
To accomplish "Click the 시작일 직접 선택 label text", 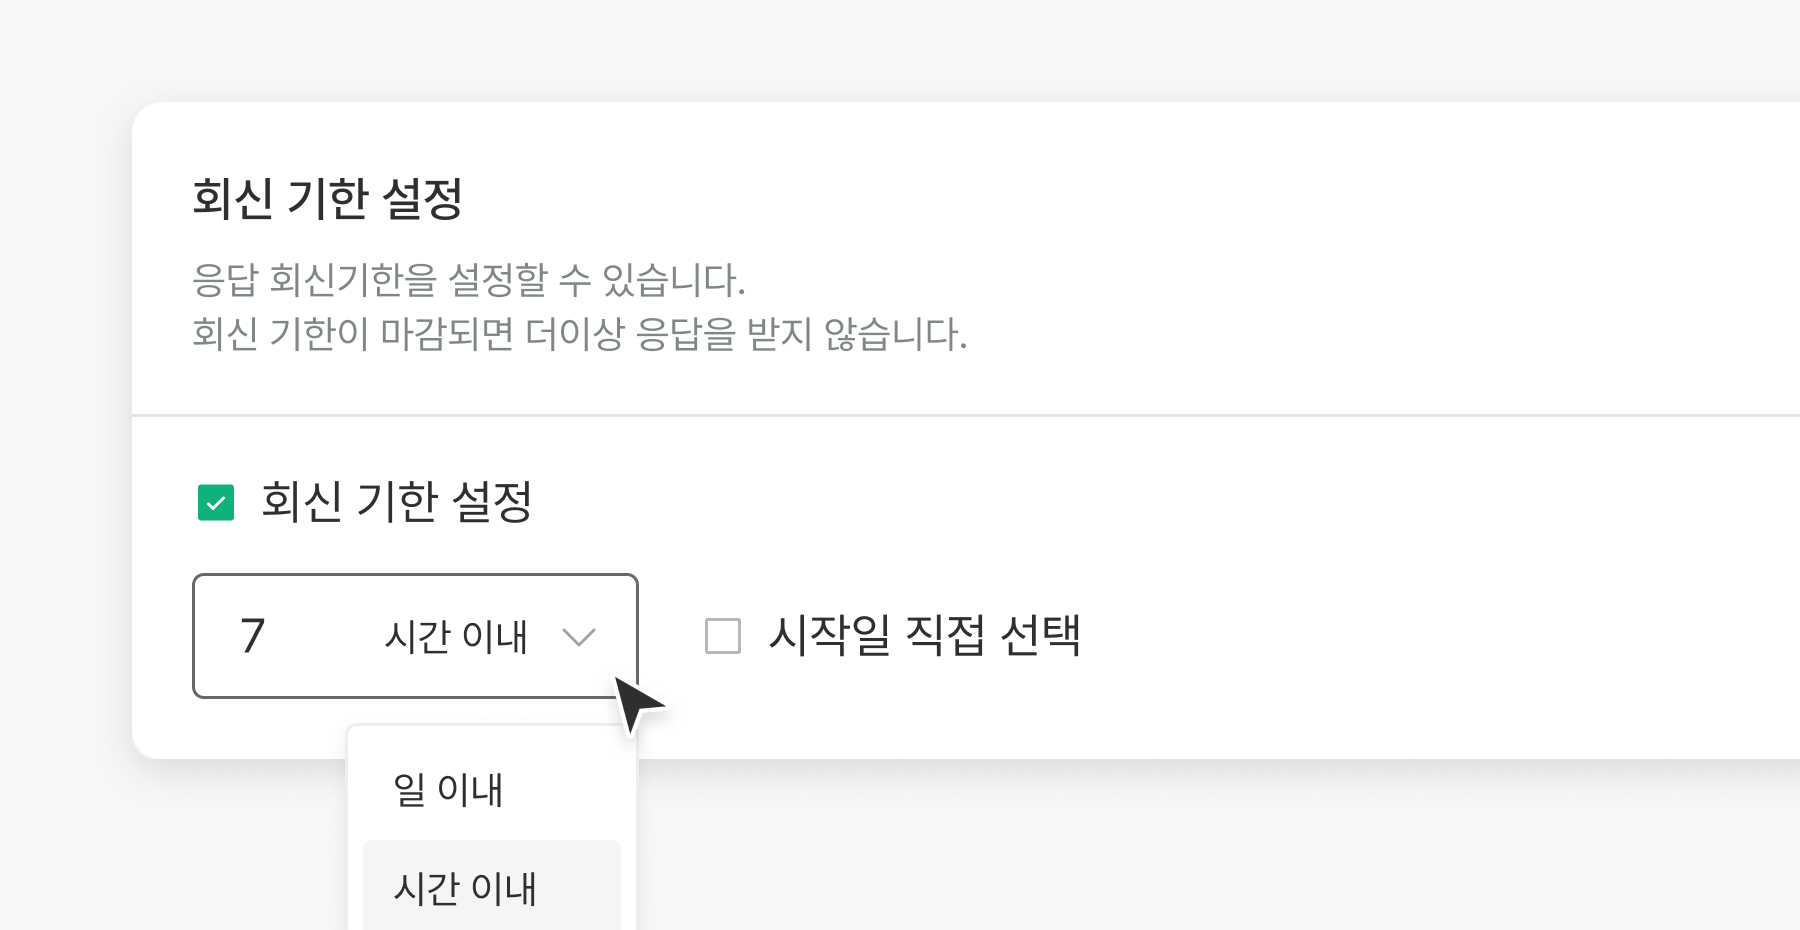I will click(x=924, y=636).
